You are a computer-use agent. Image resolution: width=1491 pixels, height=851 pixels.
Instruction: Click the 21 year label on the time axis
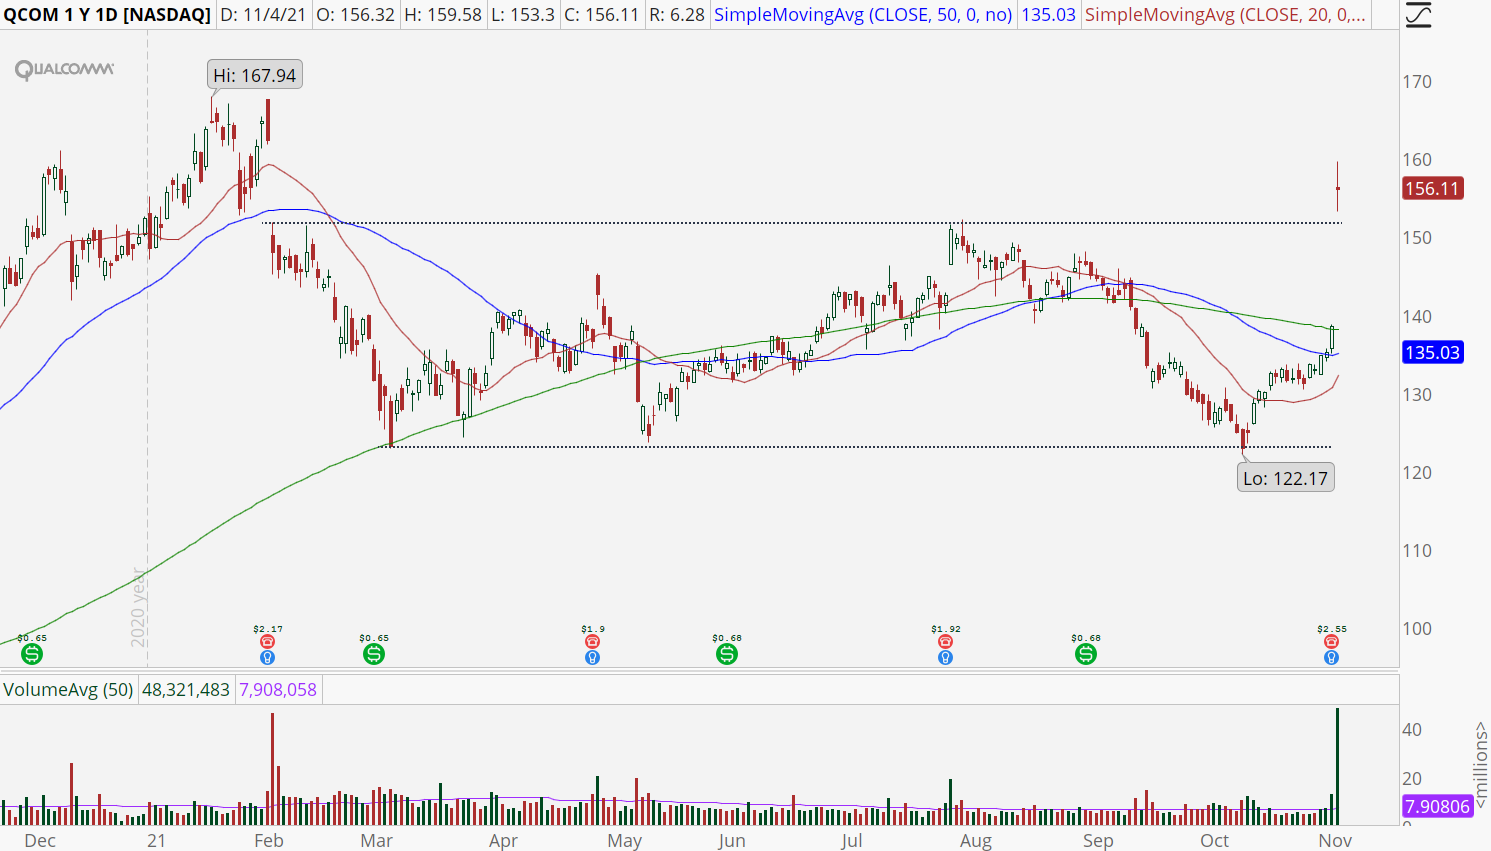point(156,840)
